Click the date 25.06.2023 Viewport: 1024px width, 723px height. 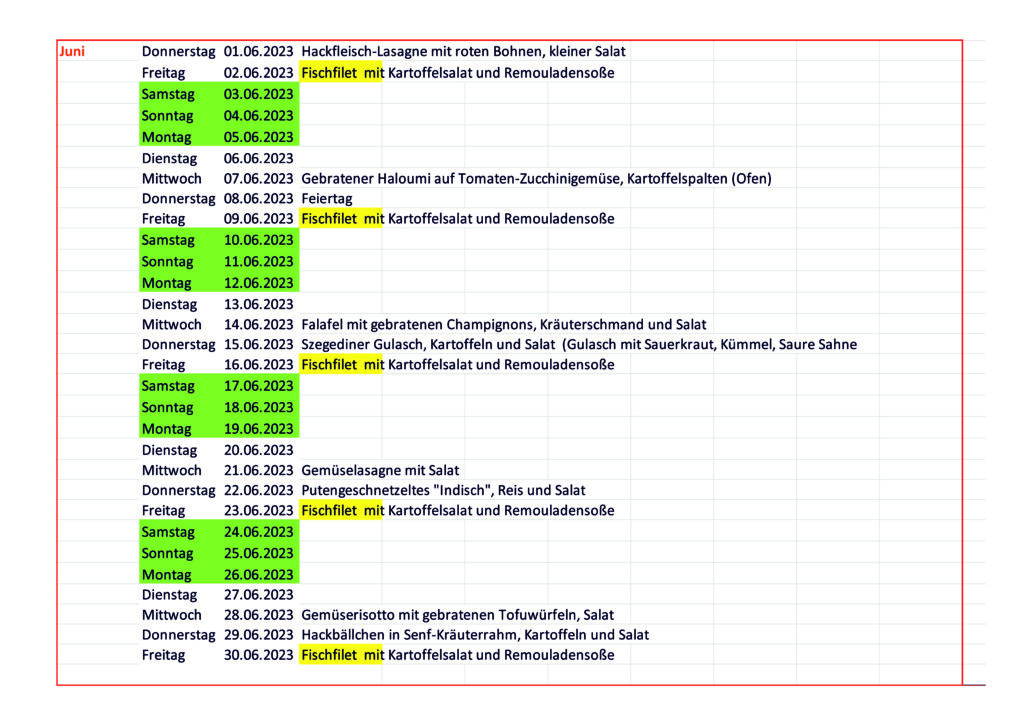pyautogui.click(x=258, y=554)
